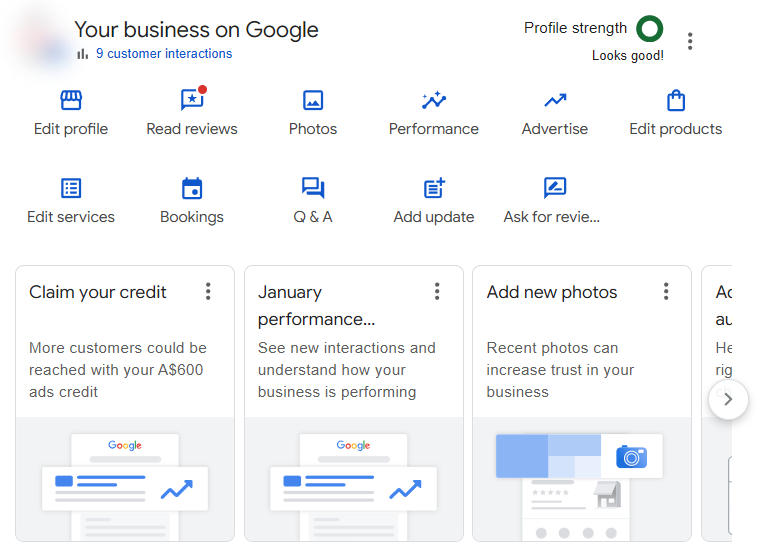Open Edit products shopping bag icon
This screenshot has height=553, width=766.
point(676,101)
